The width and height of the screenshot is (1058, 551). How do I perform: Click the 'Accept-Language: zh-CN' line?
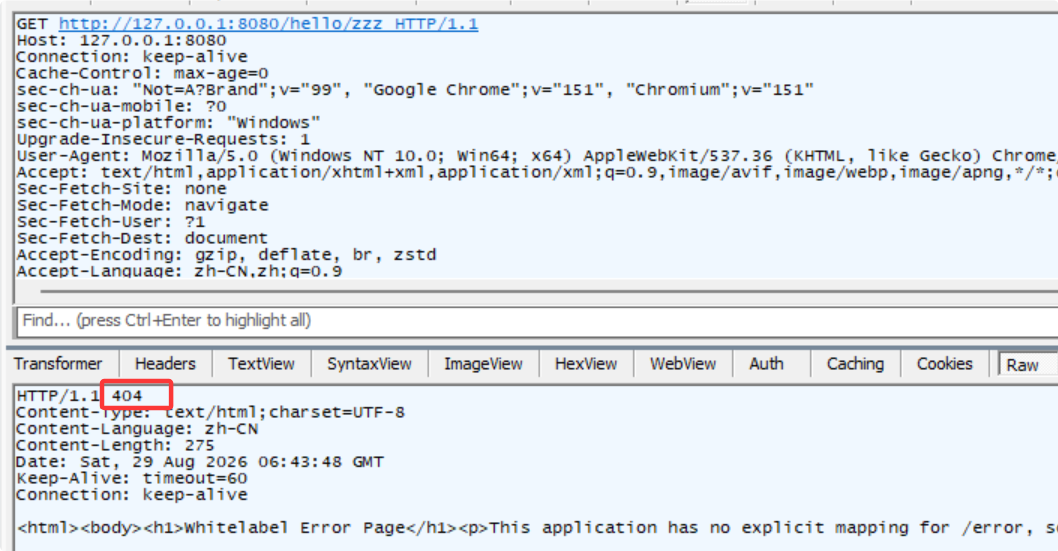coord(179,271)
